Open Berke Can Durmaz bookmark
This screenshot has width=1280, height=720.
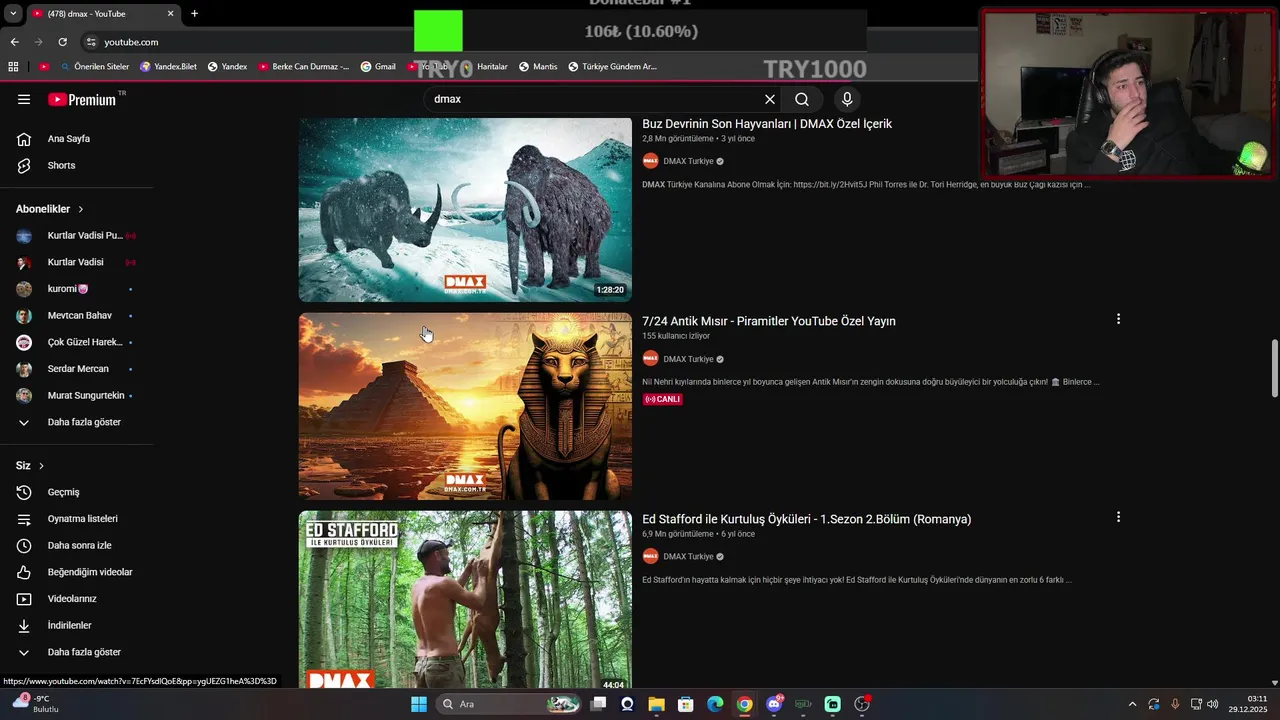click(304, 67)
